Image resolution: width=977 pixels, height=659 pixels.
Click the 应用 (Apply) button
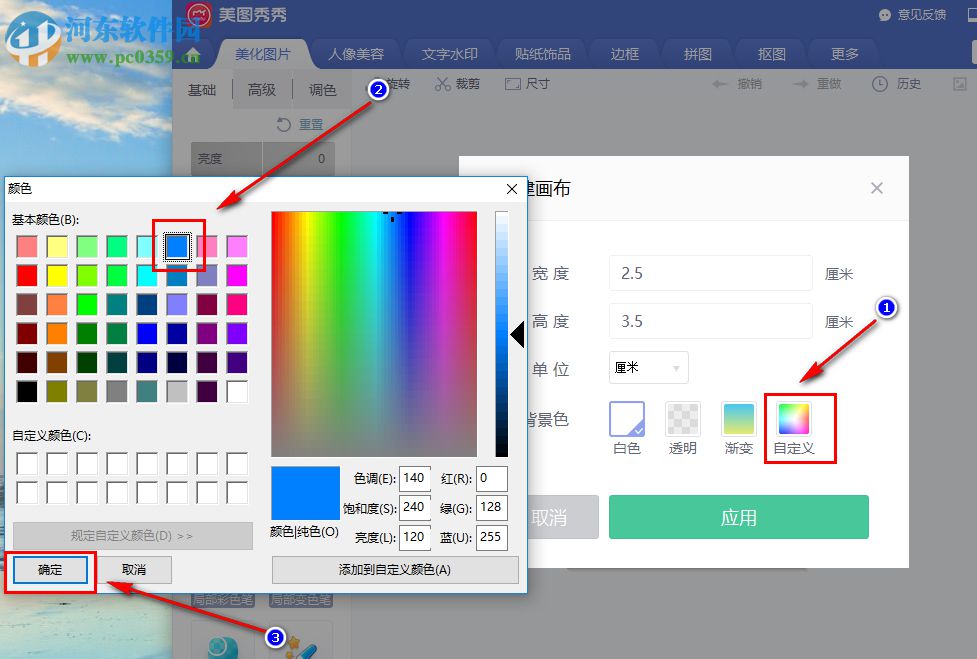738,517
